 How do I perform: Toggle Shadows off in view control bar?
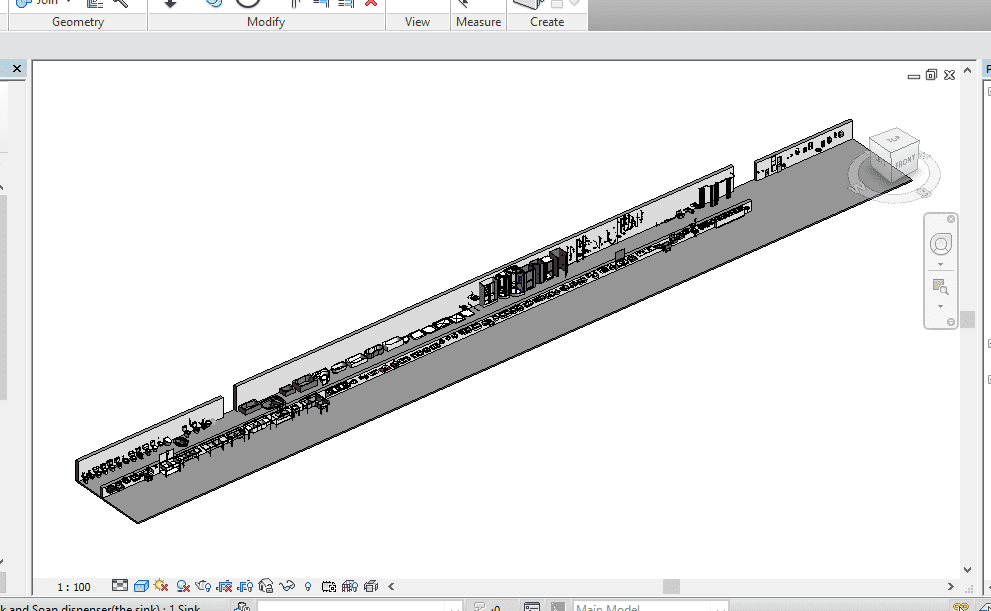coord(183,586)
